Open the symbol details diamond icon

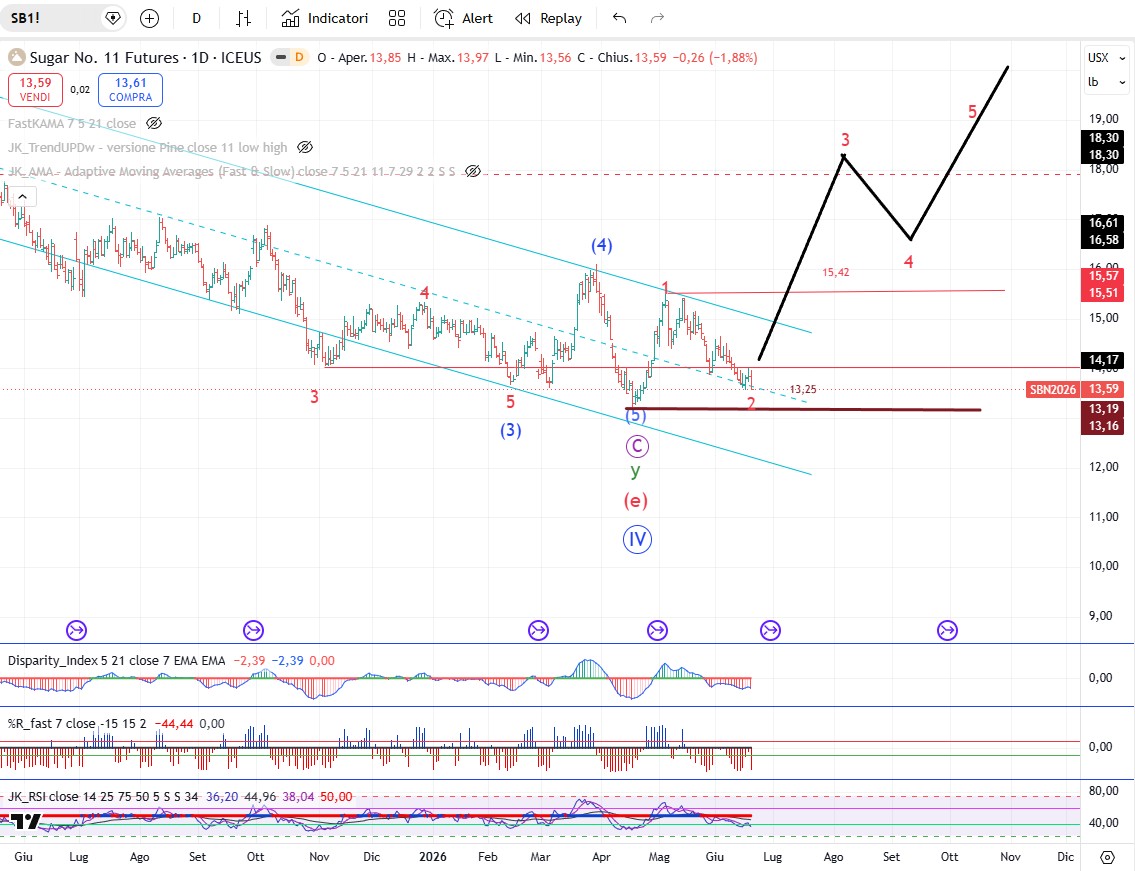point(113,18)
